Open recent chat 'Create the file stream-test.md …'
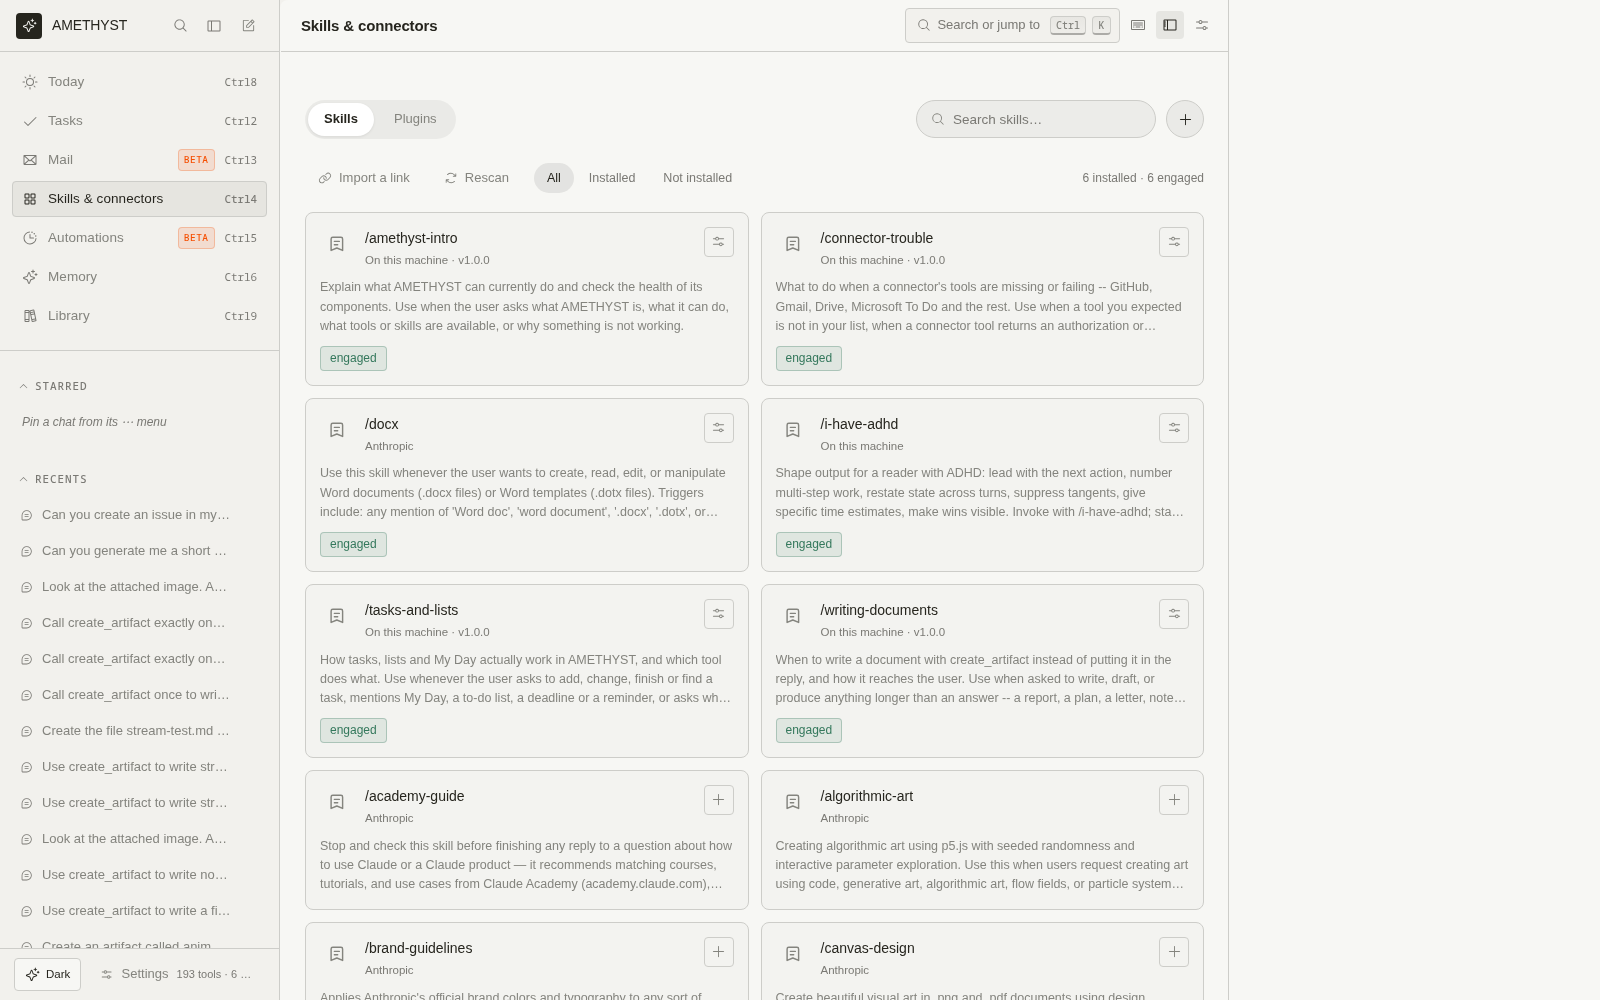 pyautogui.click(x=136, y=731)
